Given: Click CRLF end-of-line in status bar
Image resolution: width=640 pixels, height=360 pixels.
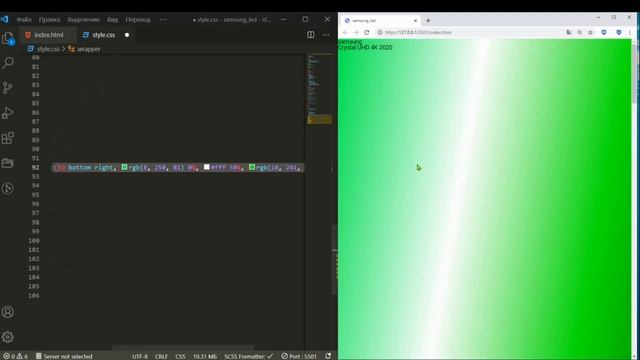Looking at the screenshot, I should 161,356.
